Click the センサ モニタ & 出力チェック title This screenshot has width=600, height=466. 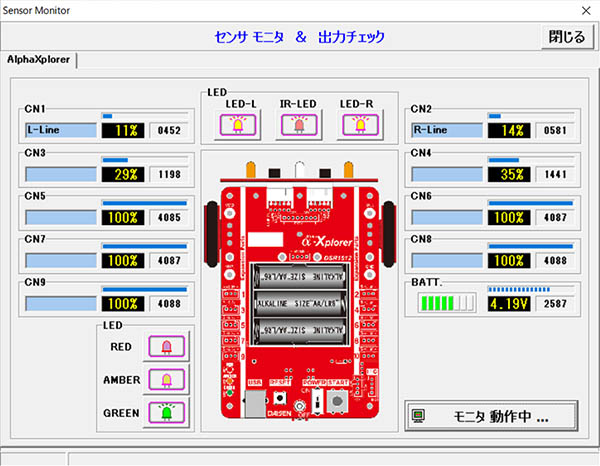tap(299, 37)
